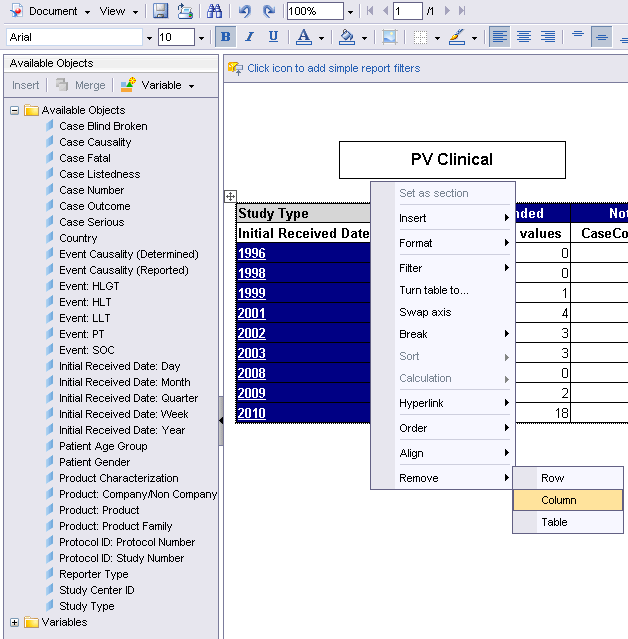
Task: Click the panel collapse arrow handle
Action: pos(221,421)
